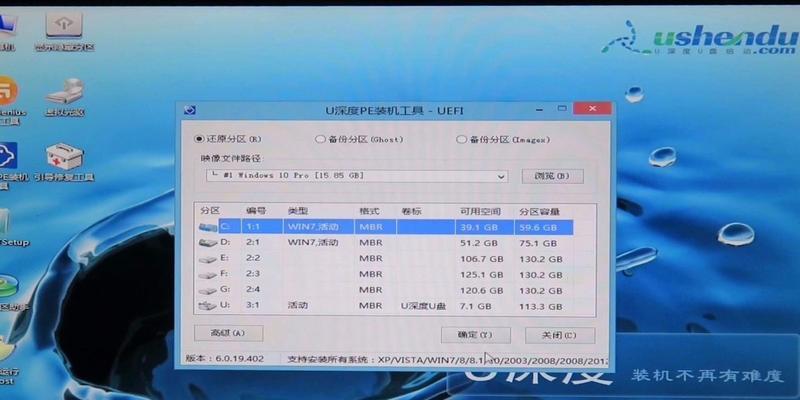Click the '113.3 GB' capacity cell
800x400 pixels.
(541, 306)
